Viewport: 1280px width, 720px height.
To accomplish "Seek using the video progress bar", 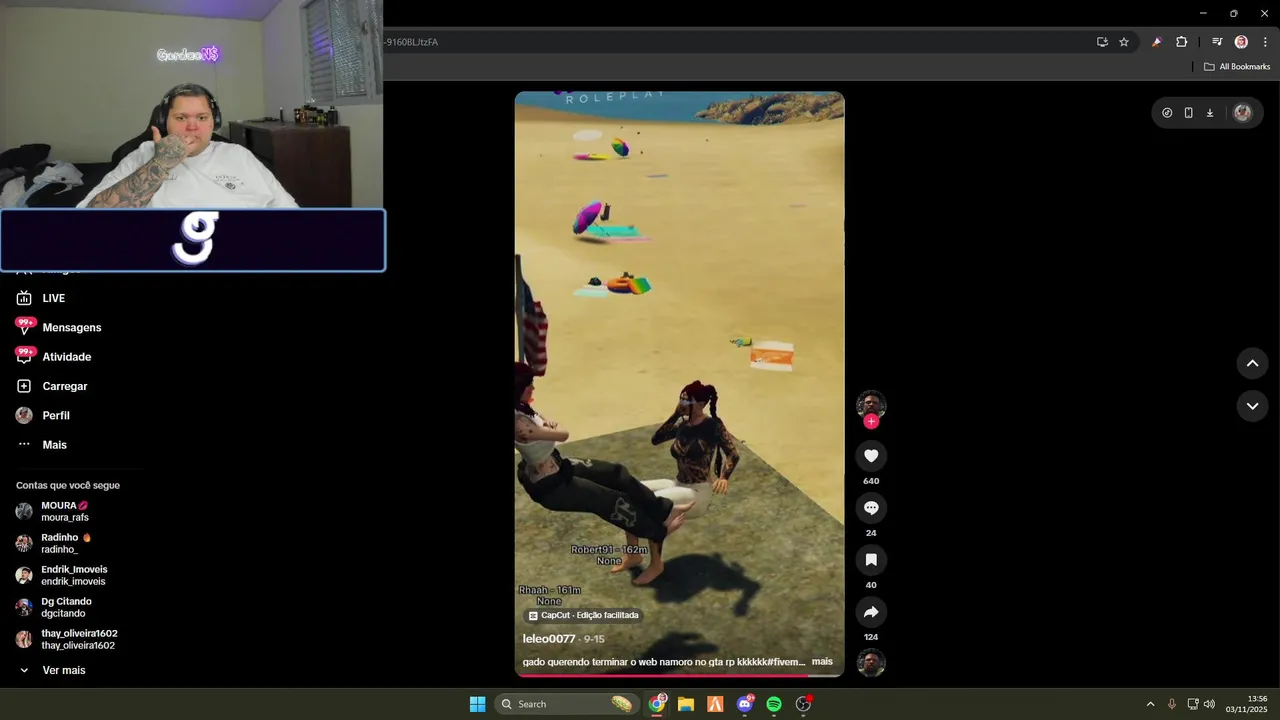I will [679, 676].
